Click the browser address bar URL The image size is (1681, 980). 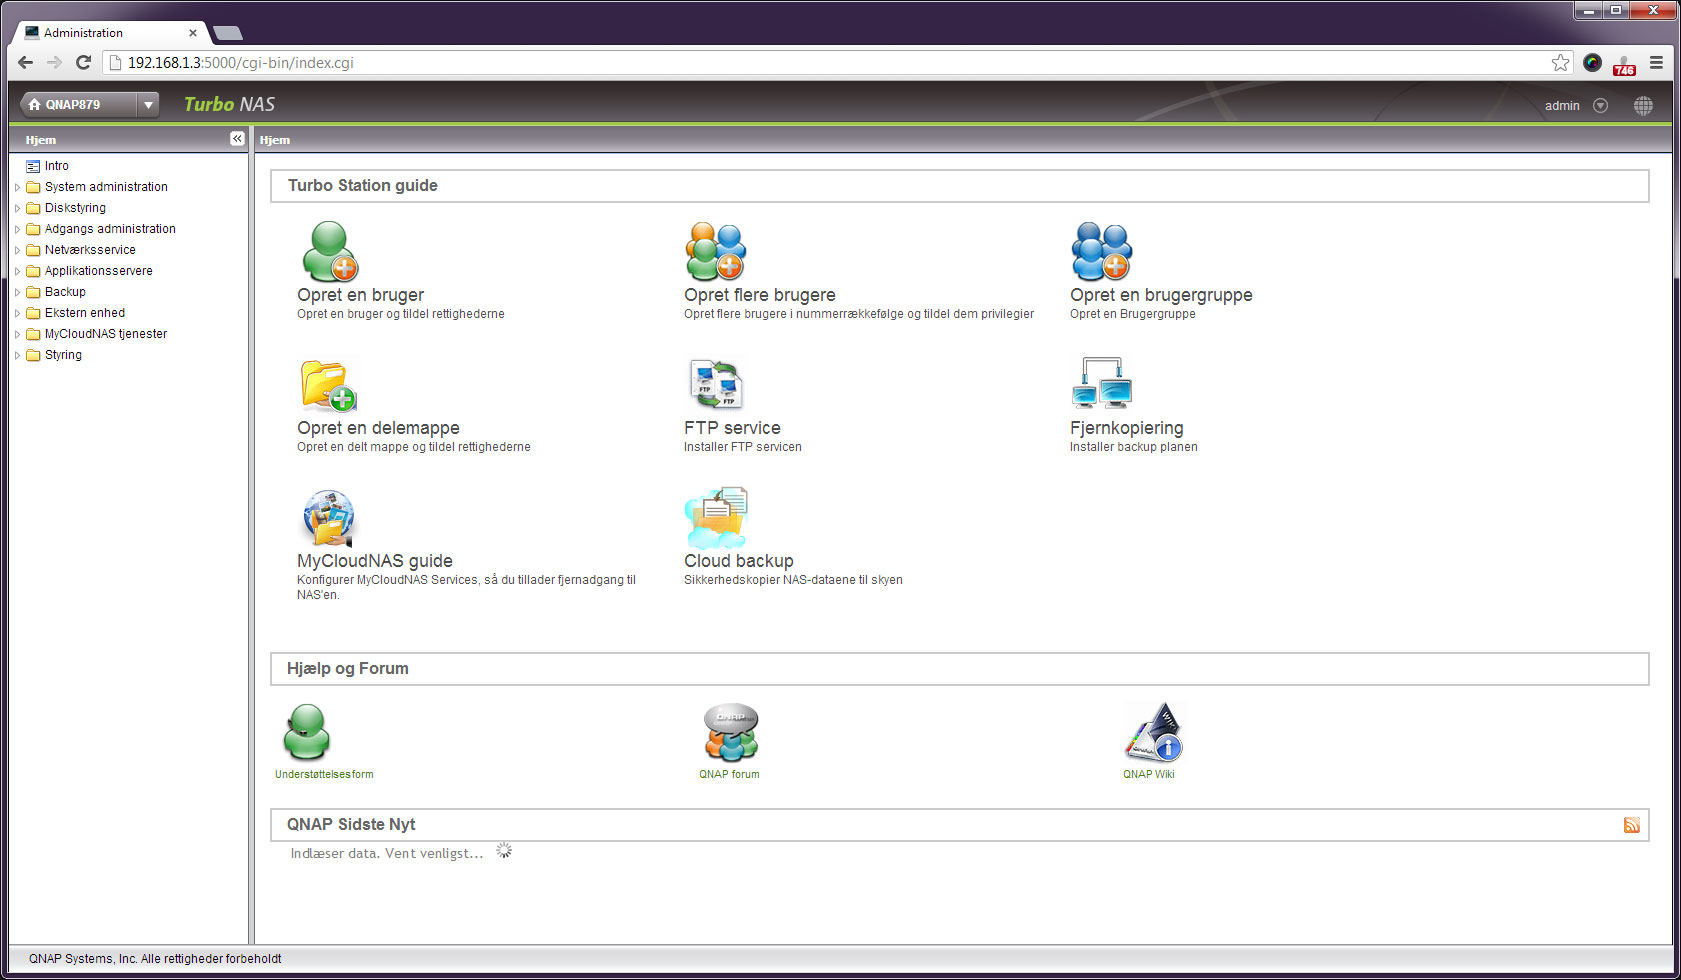[241, 63]
